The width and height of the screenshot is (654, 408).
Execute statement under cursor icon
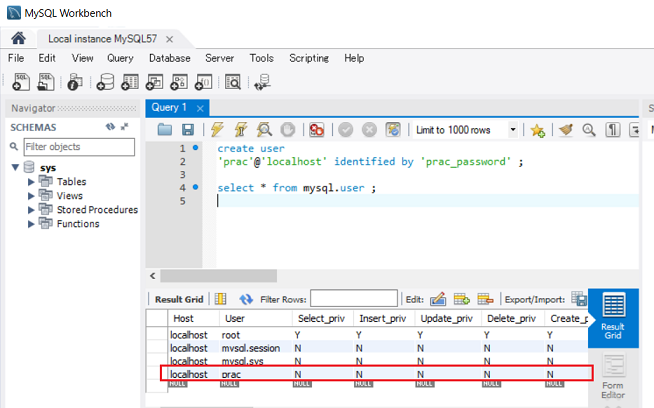[x=241, y=130]
